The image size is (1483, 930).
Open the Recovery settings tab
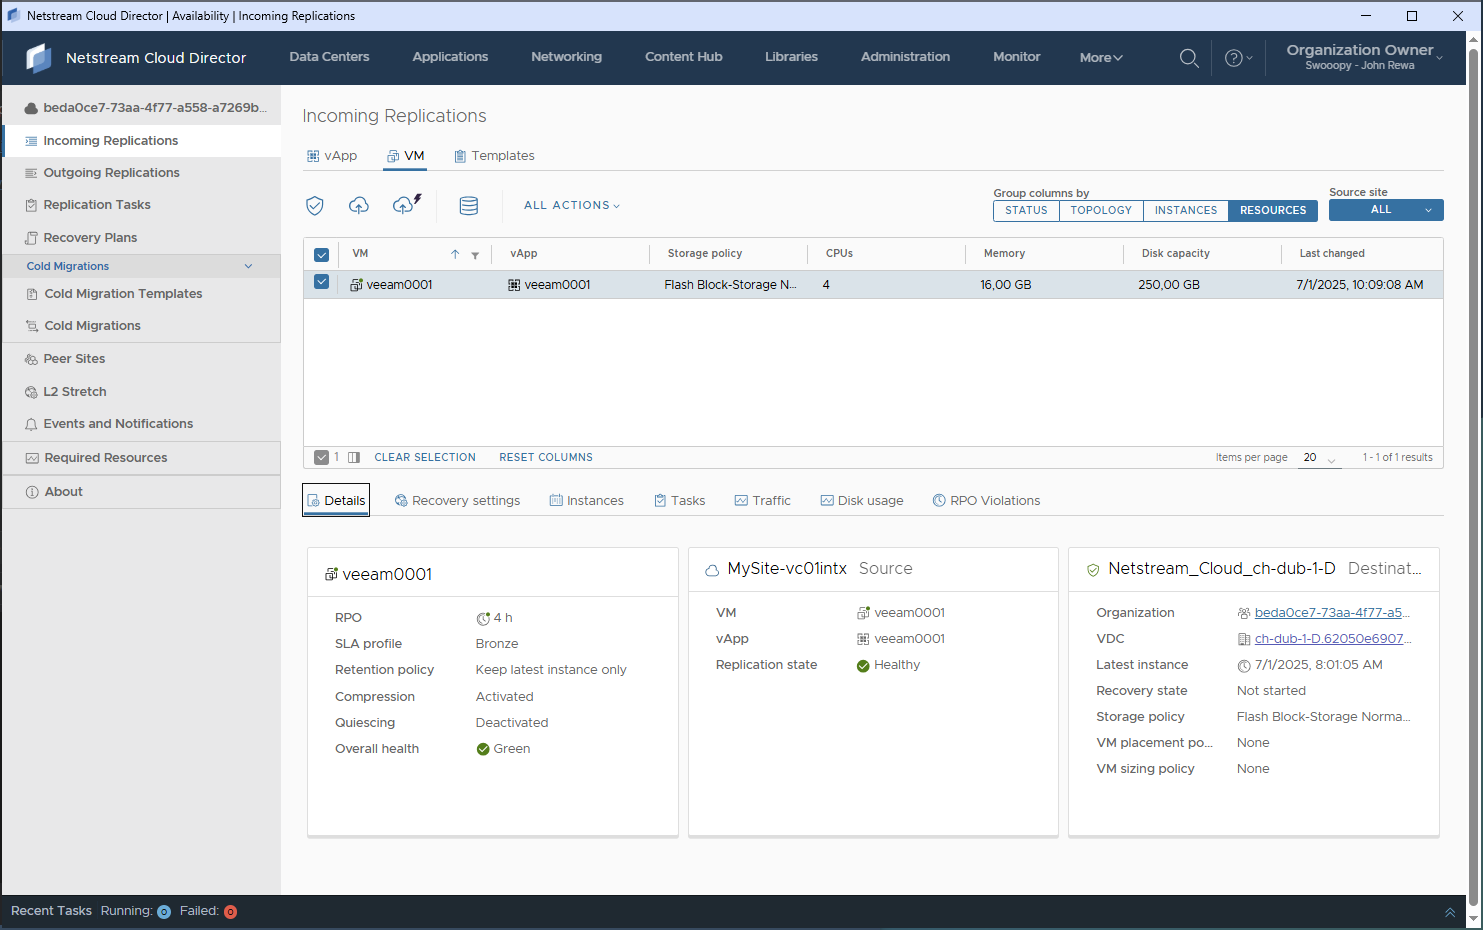[457, 501]
